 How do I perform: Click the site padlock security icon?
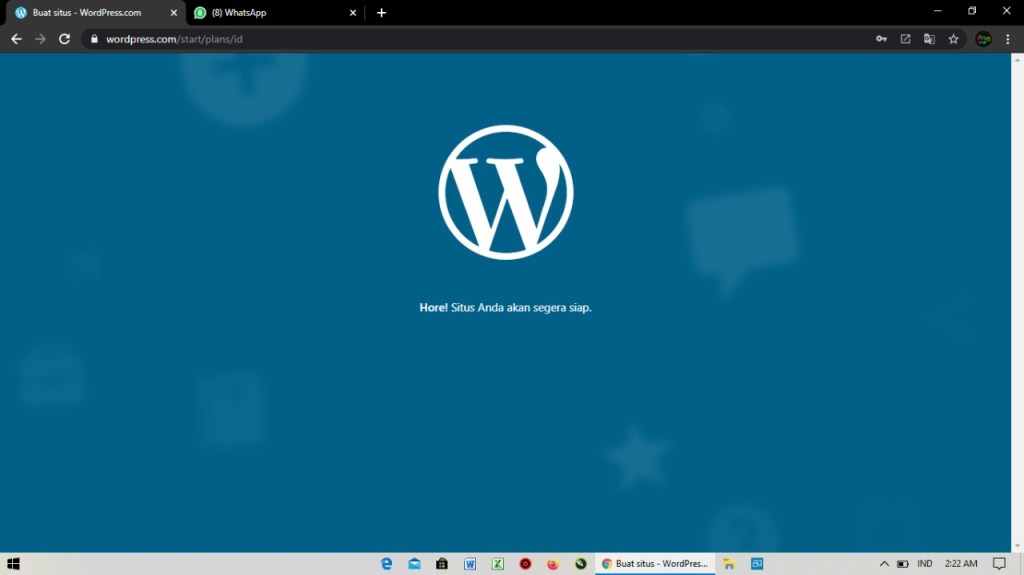tap(95, 39)
